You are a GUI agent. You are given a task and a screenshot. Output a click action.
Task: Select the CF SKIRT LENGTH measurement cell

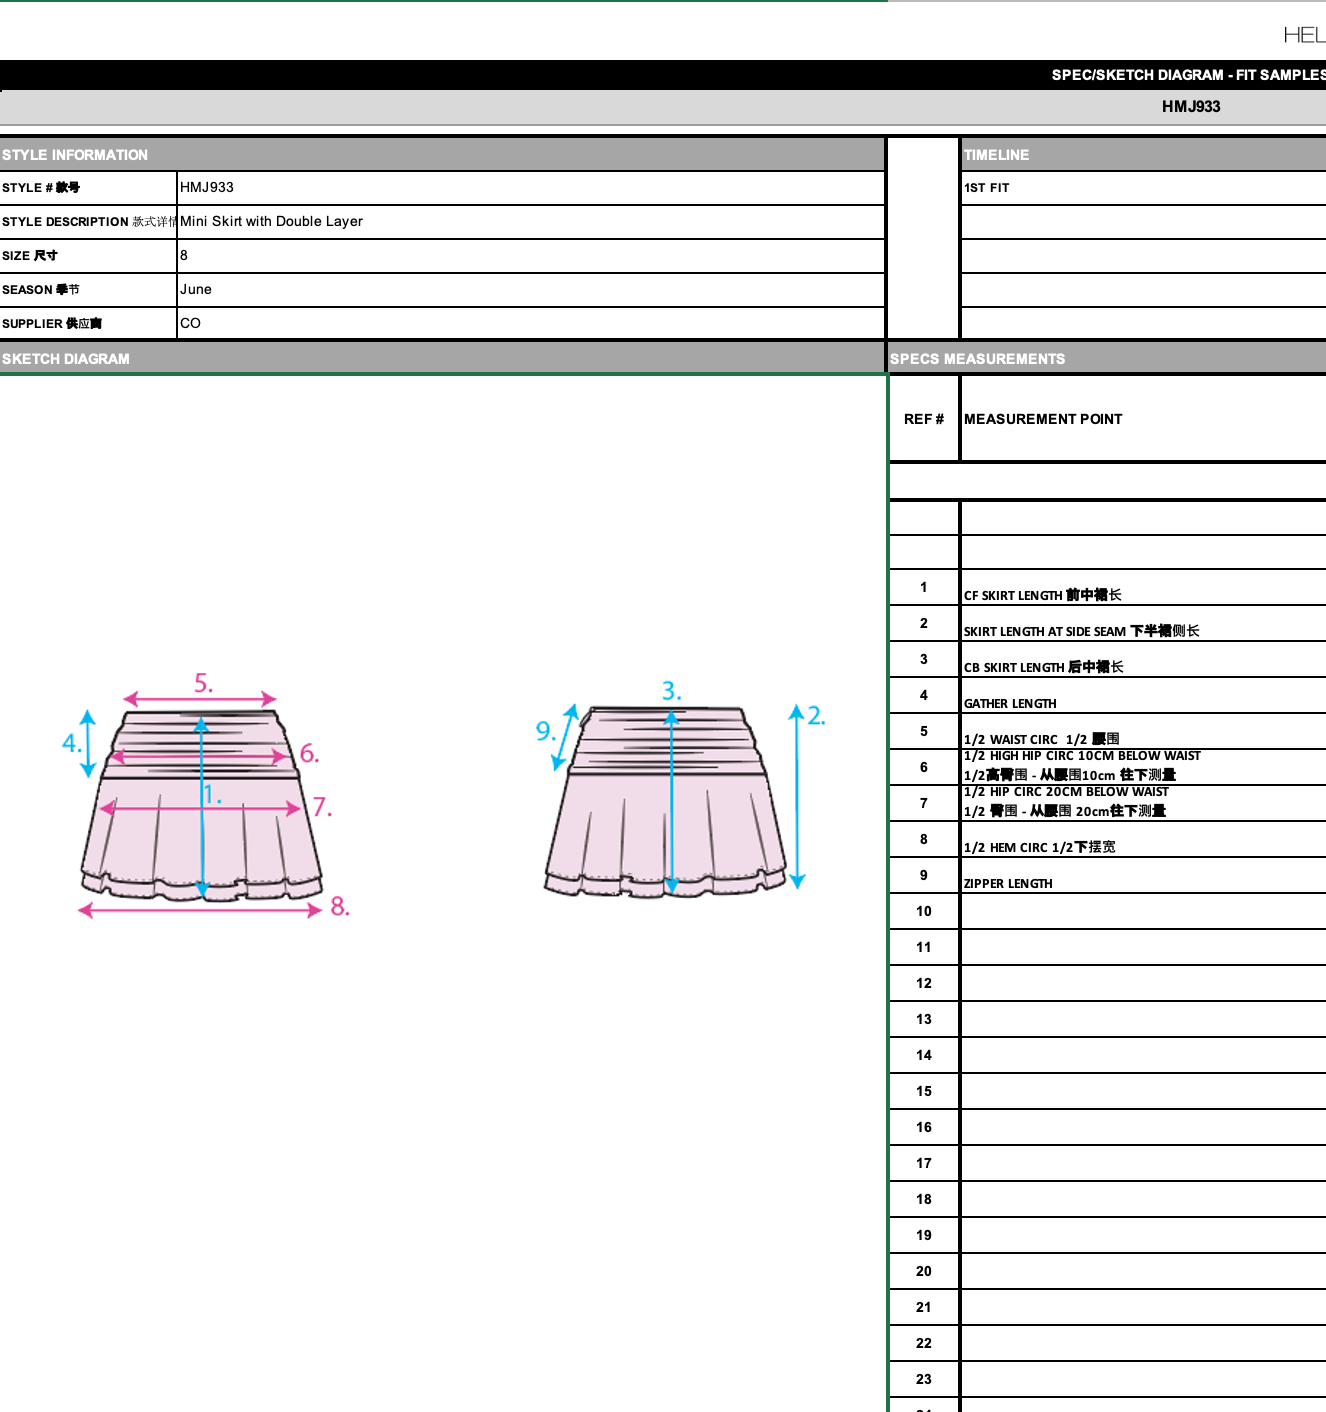(x=1144, y=588)
